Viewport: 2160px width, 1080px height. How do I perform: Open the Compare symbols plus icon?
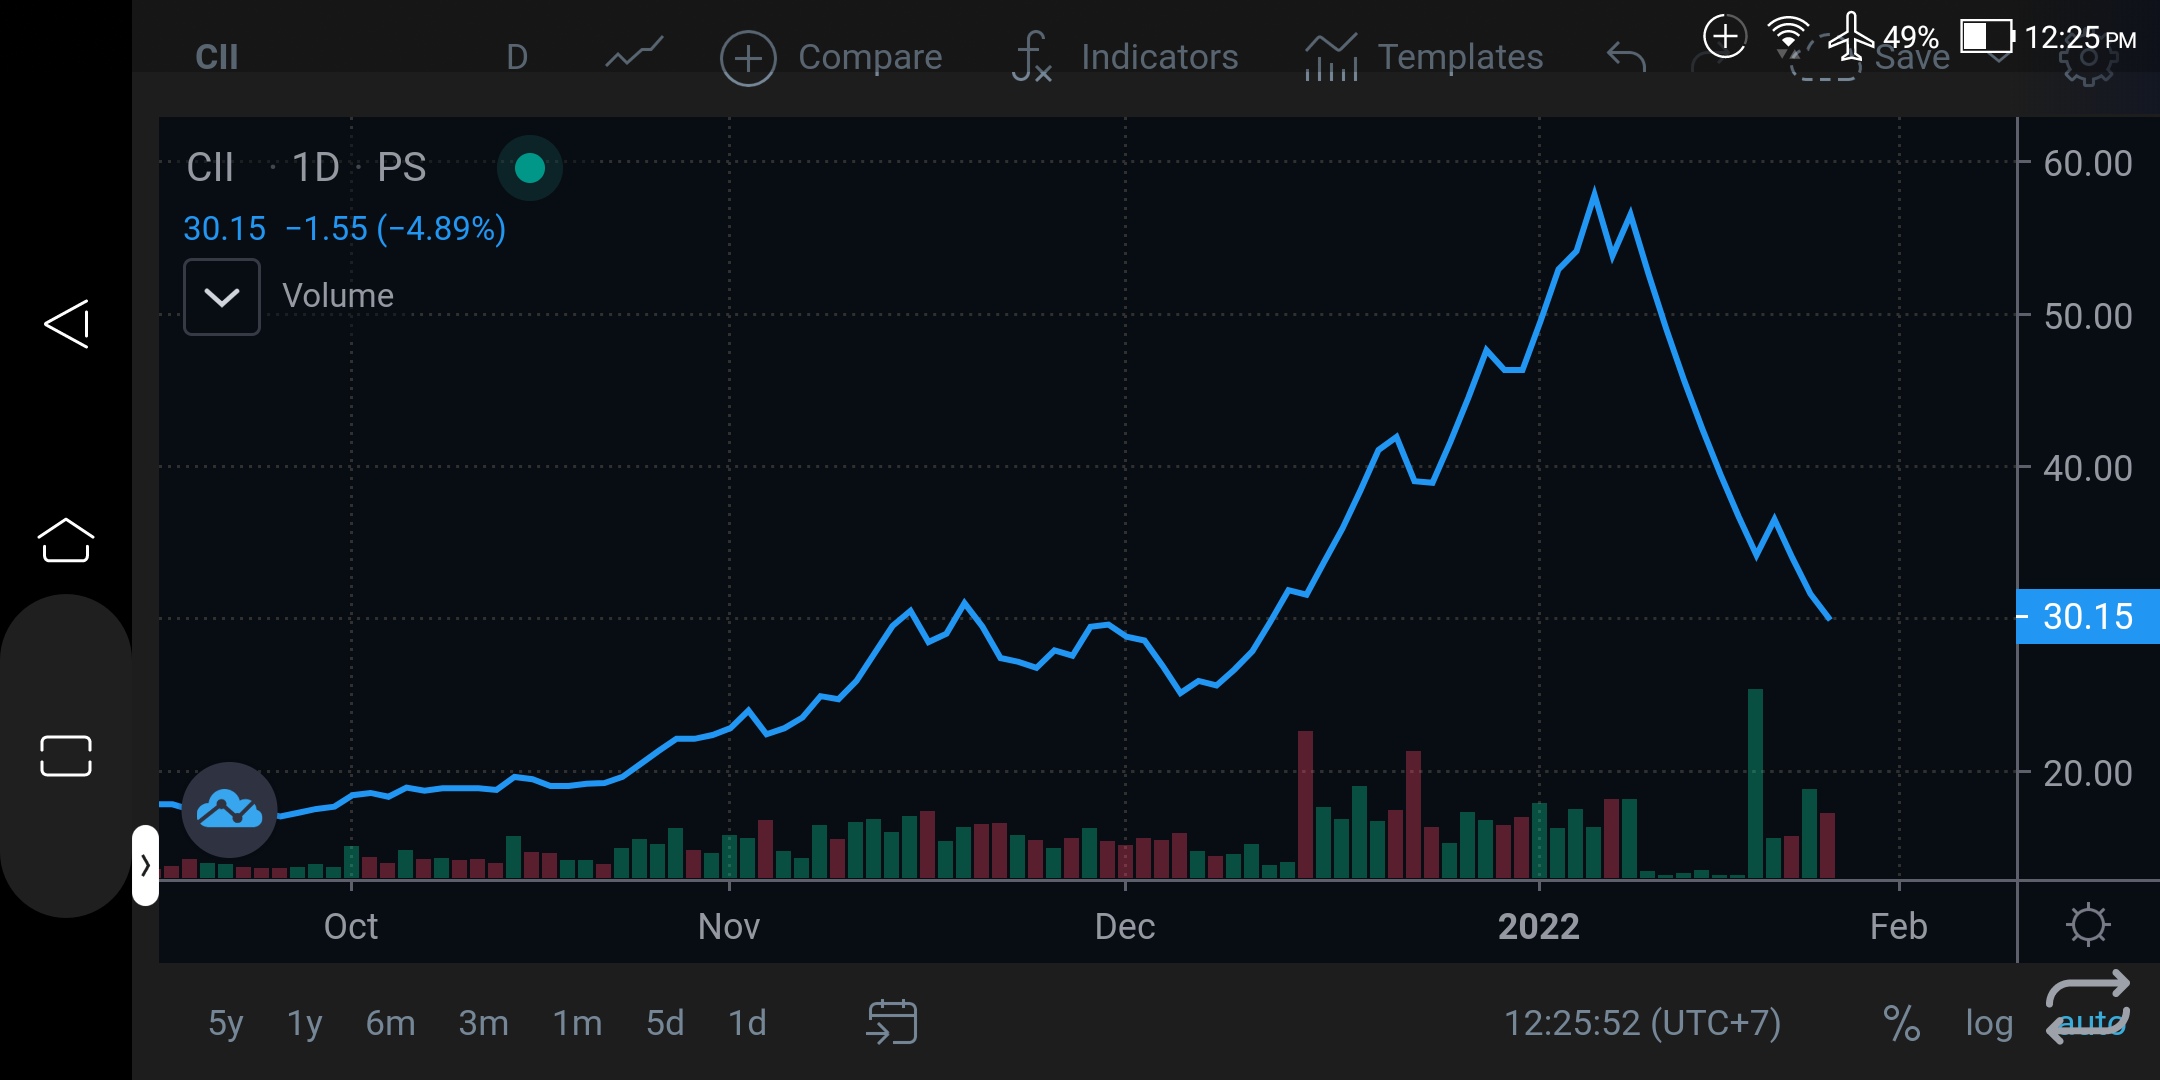[748, 58]
